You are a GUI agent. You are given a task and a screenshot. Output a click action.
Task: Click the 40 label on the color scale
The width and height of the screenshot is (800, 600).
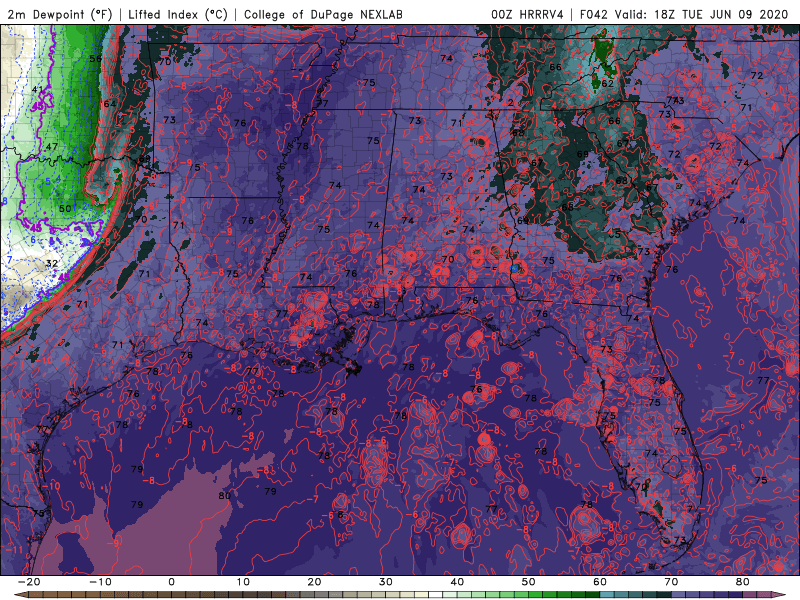point(457,582)
